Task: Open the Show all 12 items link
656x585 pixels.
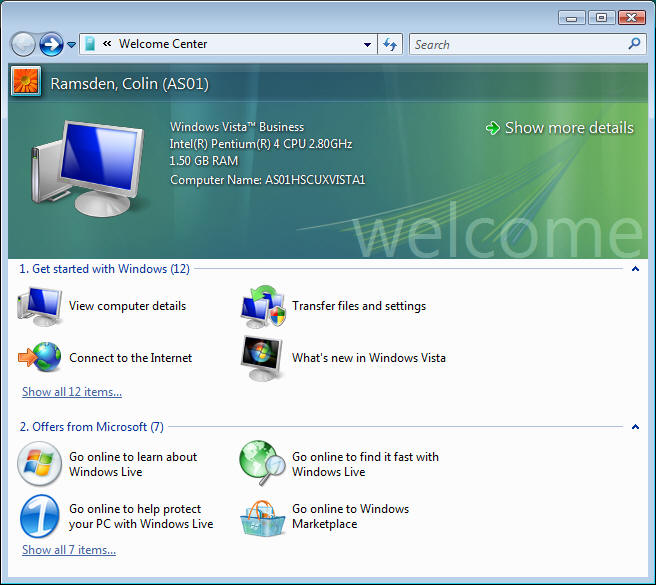Action: coord(72,392)
